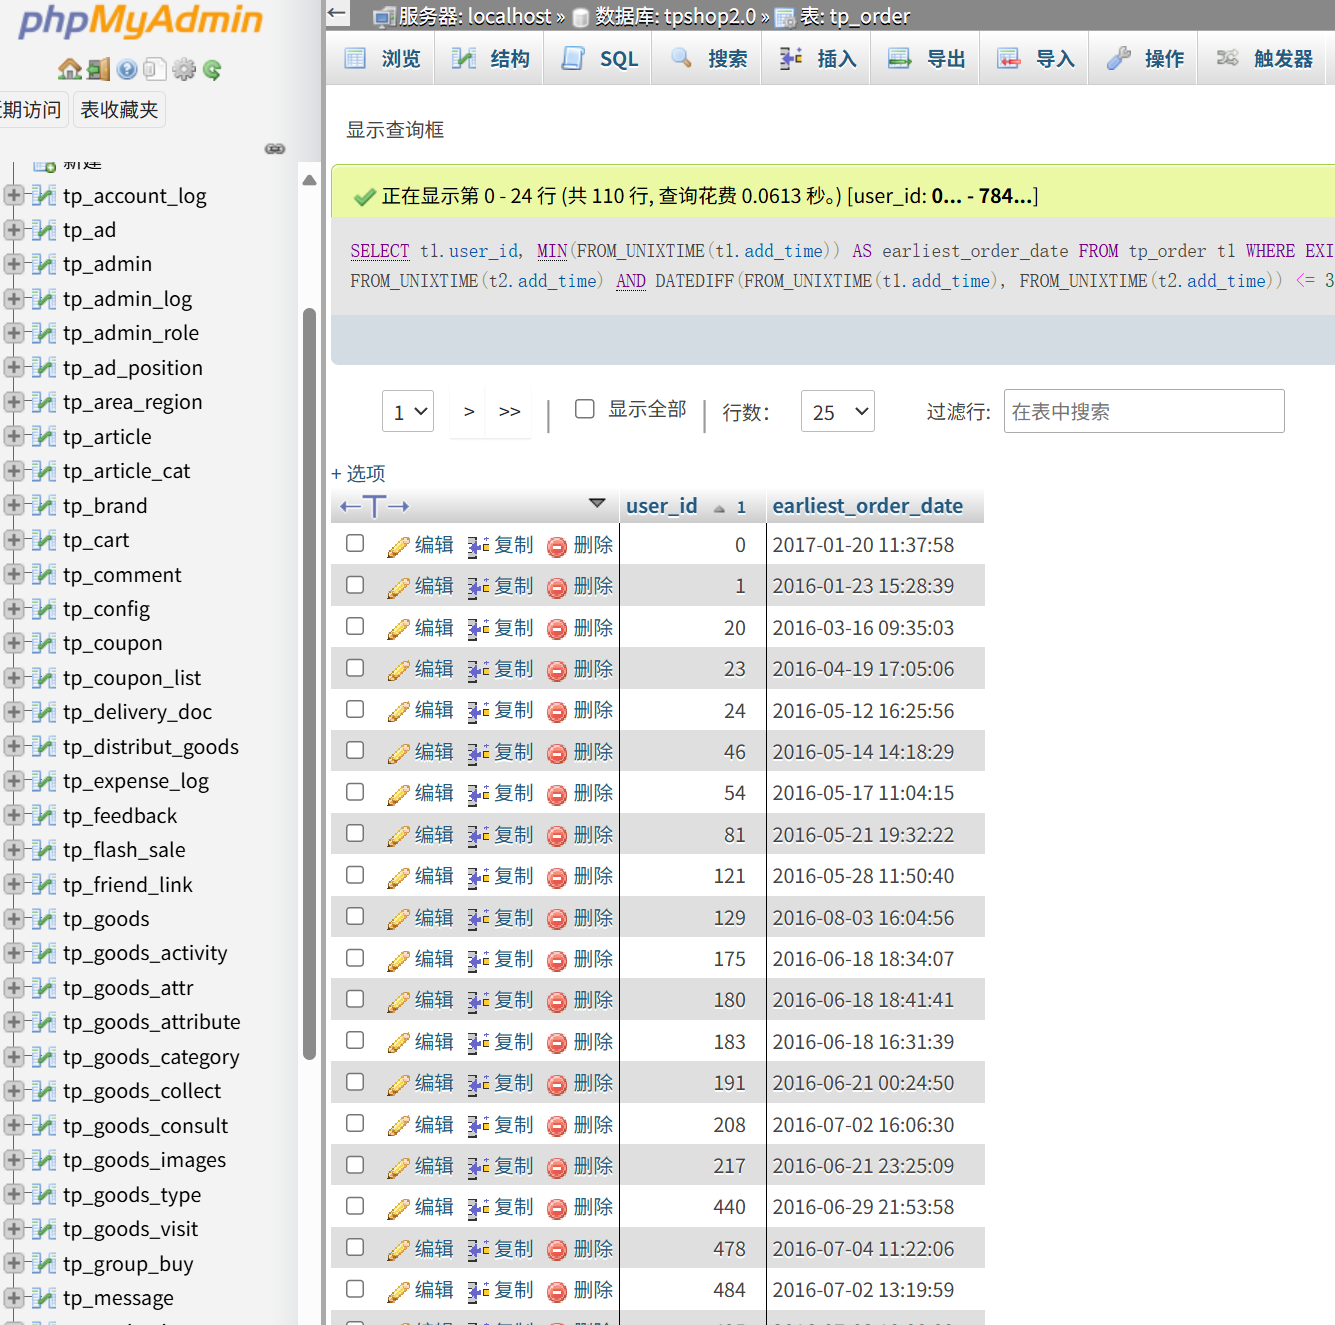This screenshot has height=1325, width=1335.
Task: Click copy icon for user_id 121 row
Action: [478, 877]
